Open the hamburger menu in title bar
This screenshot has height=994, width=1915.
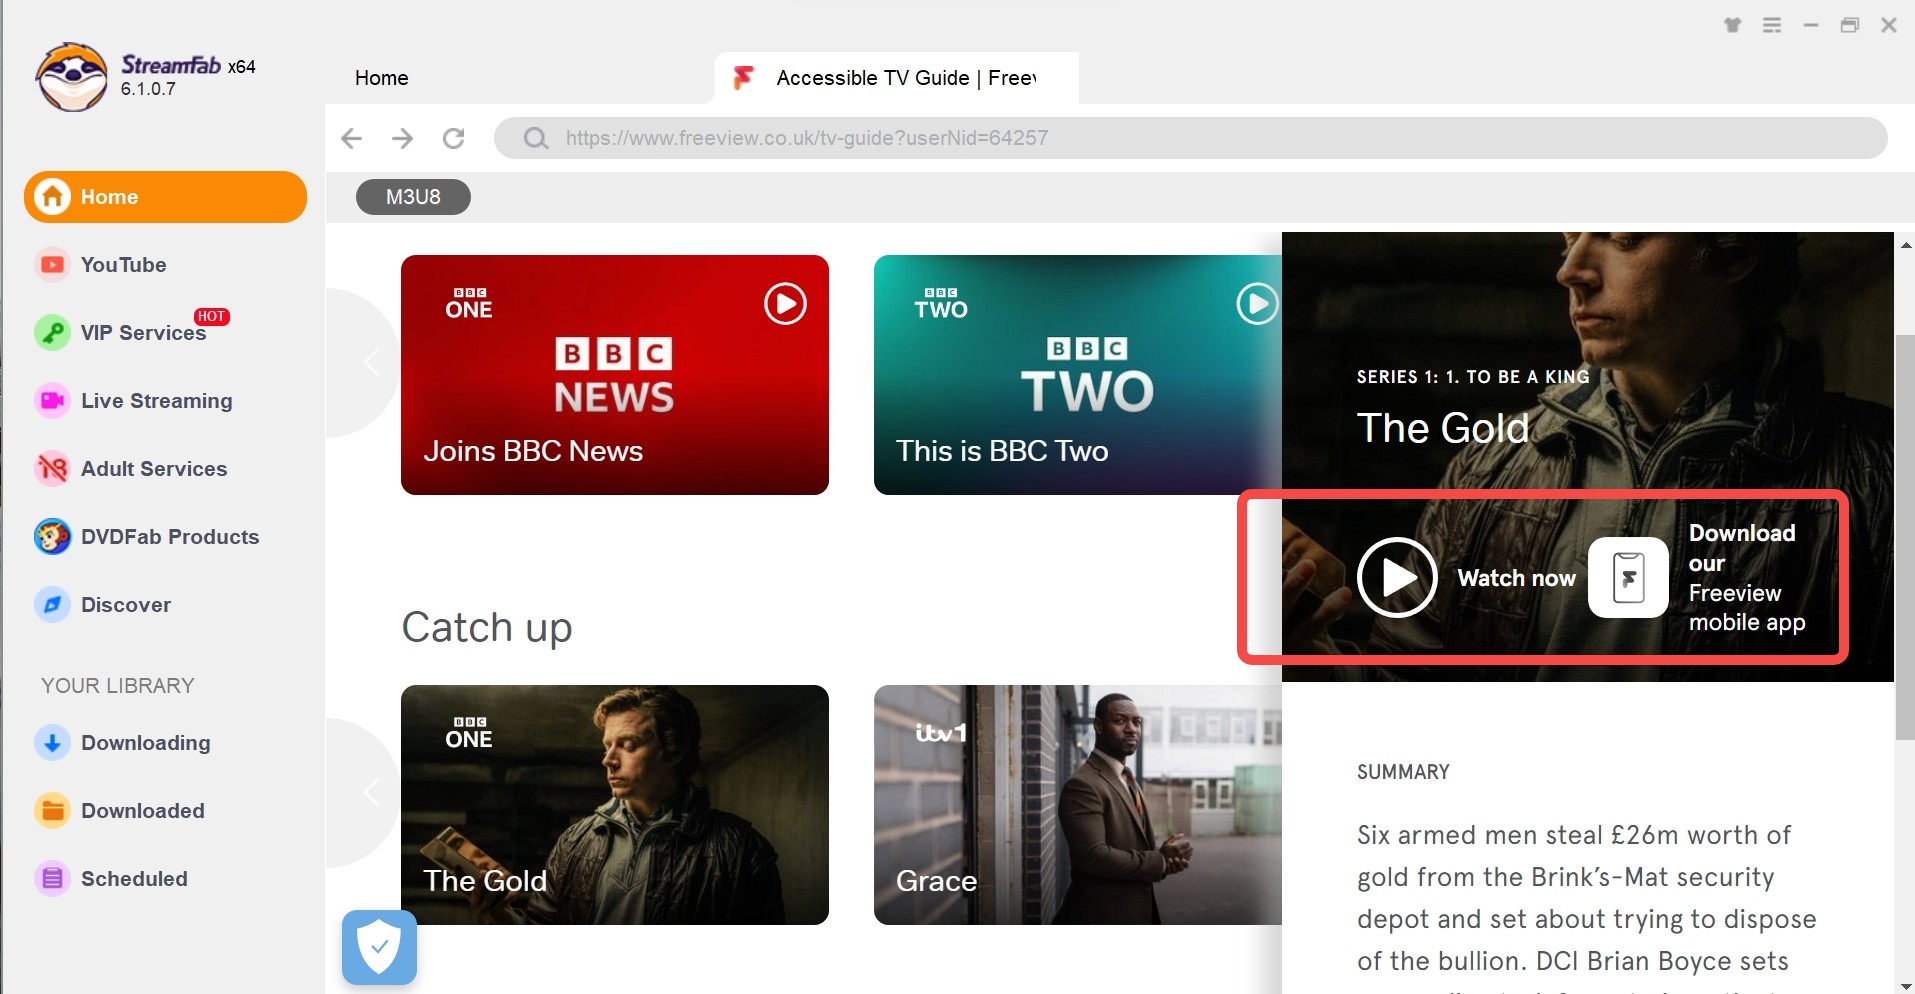point(1772,25)
